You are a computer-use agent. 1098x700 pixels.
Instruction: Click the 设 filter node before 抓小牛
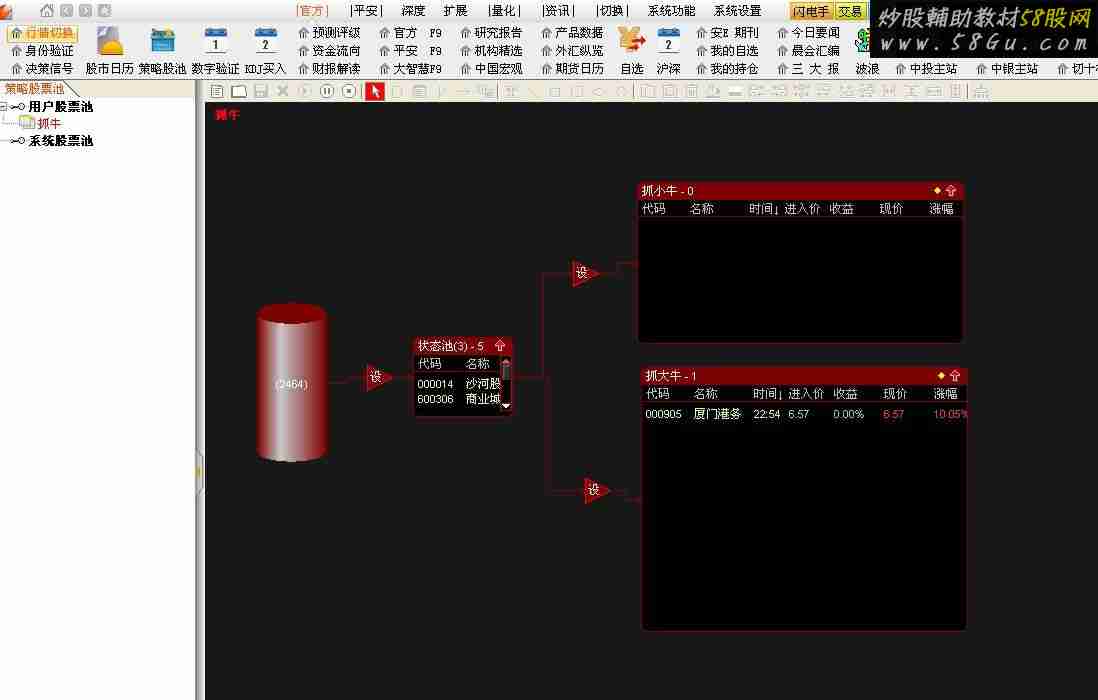(583, 273)
